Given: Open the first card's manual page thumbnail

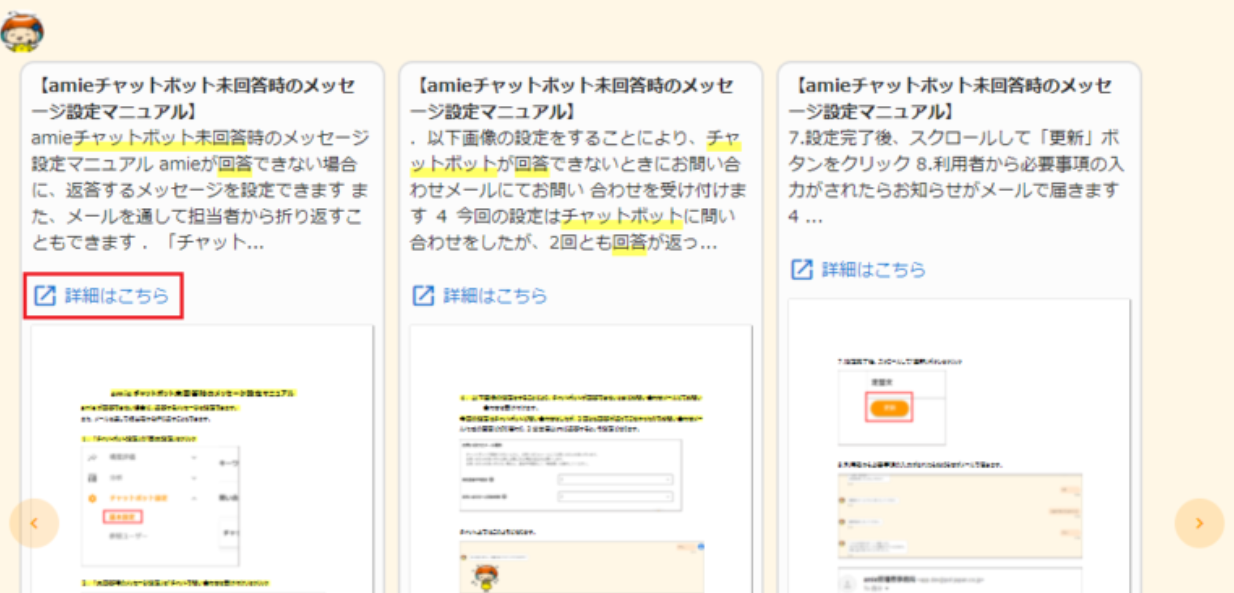Looking at the screenshot, I should (202, 460).
